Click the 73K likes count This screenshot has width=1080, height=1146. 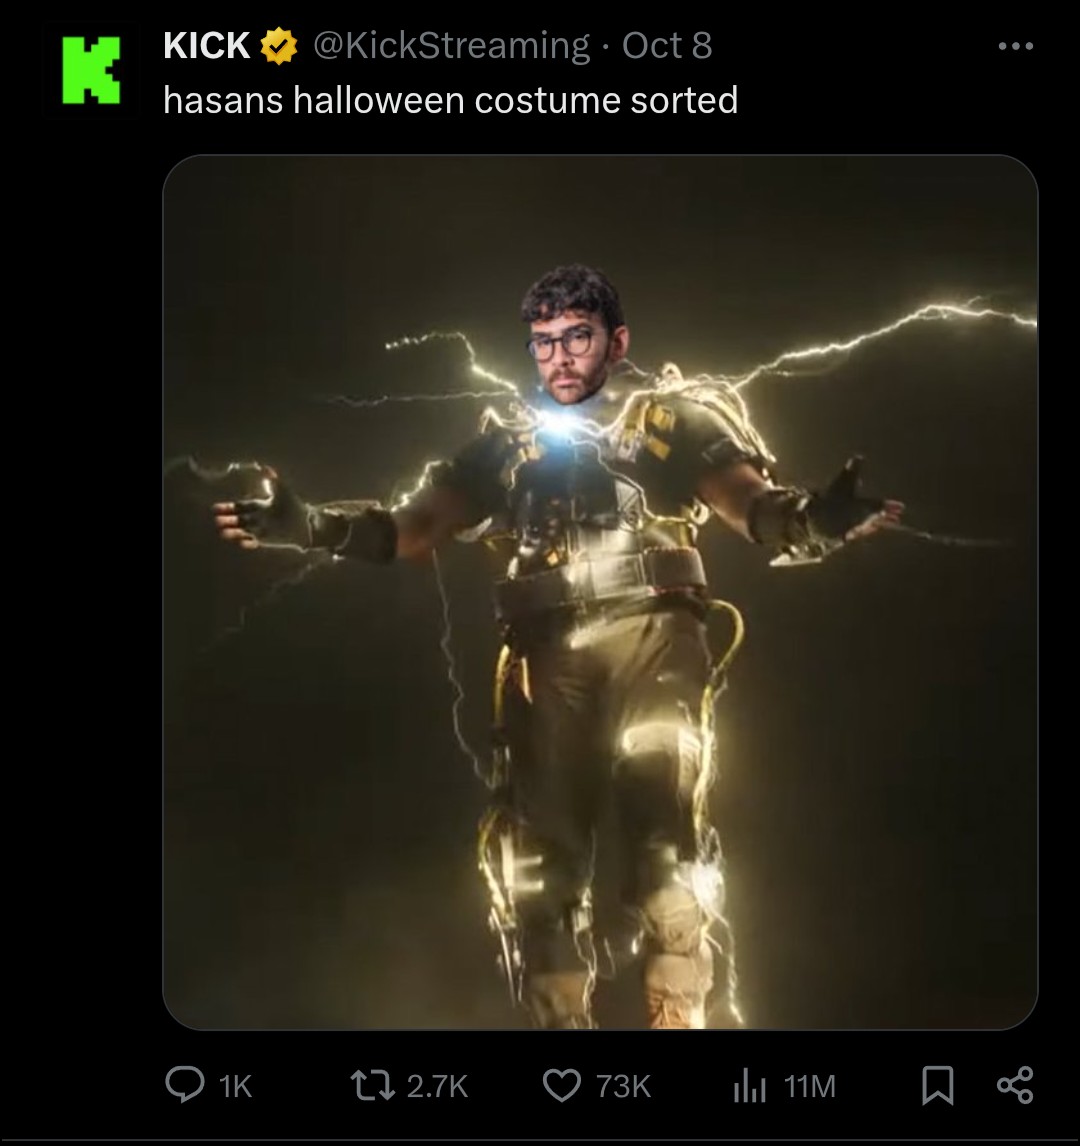point(623,1087)
